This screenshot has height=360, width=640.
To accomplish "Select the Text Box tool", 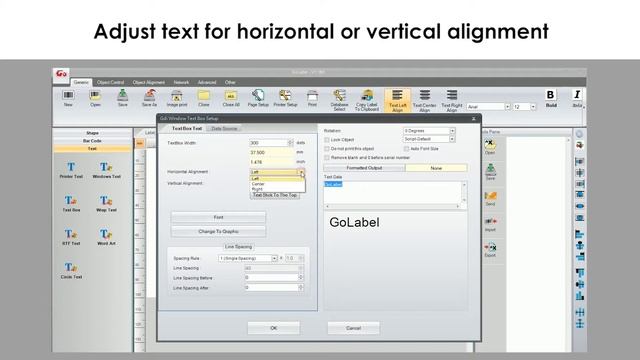I will click(71, 203).
